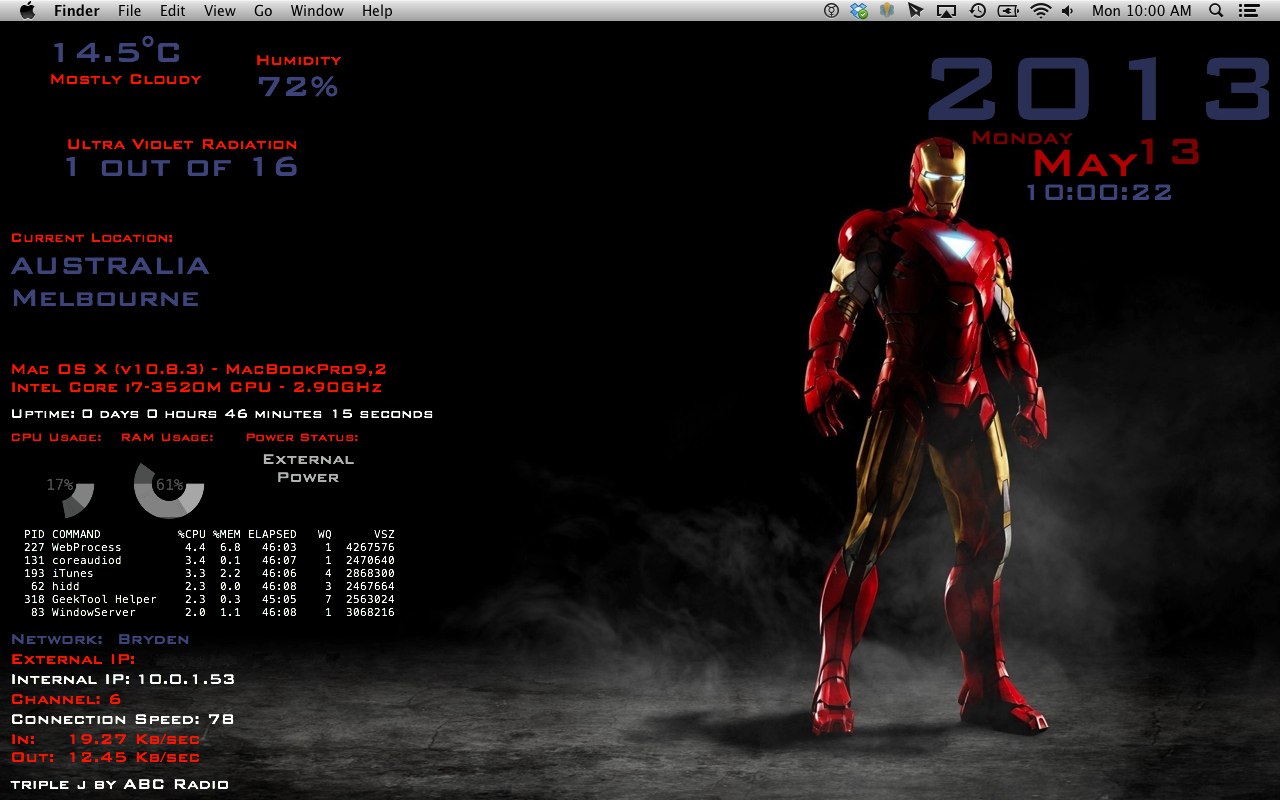Open the File menu
This screenshot has height=800, width=1280.
(x=129, y=11)
